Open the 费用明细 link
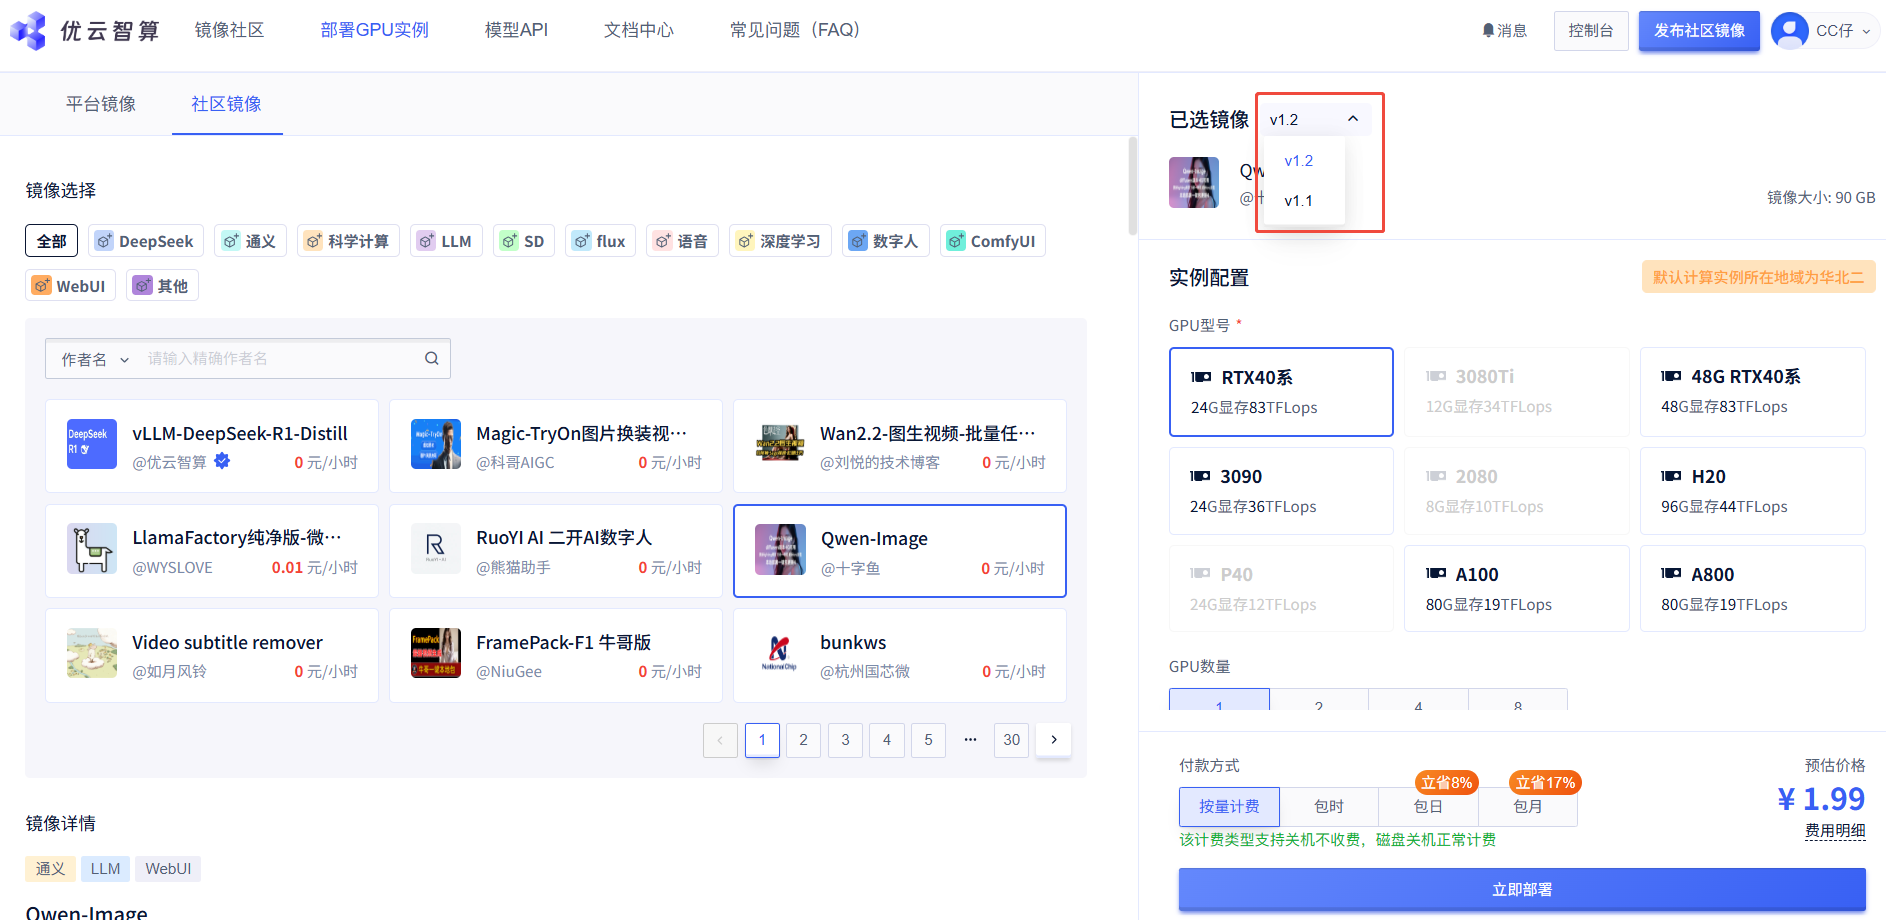Viewport: 1886px width, 920px height. [x=1835, y=831]
